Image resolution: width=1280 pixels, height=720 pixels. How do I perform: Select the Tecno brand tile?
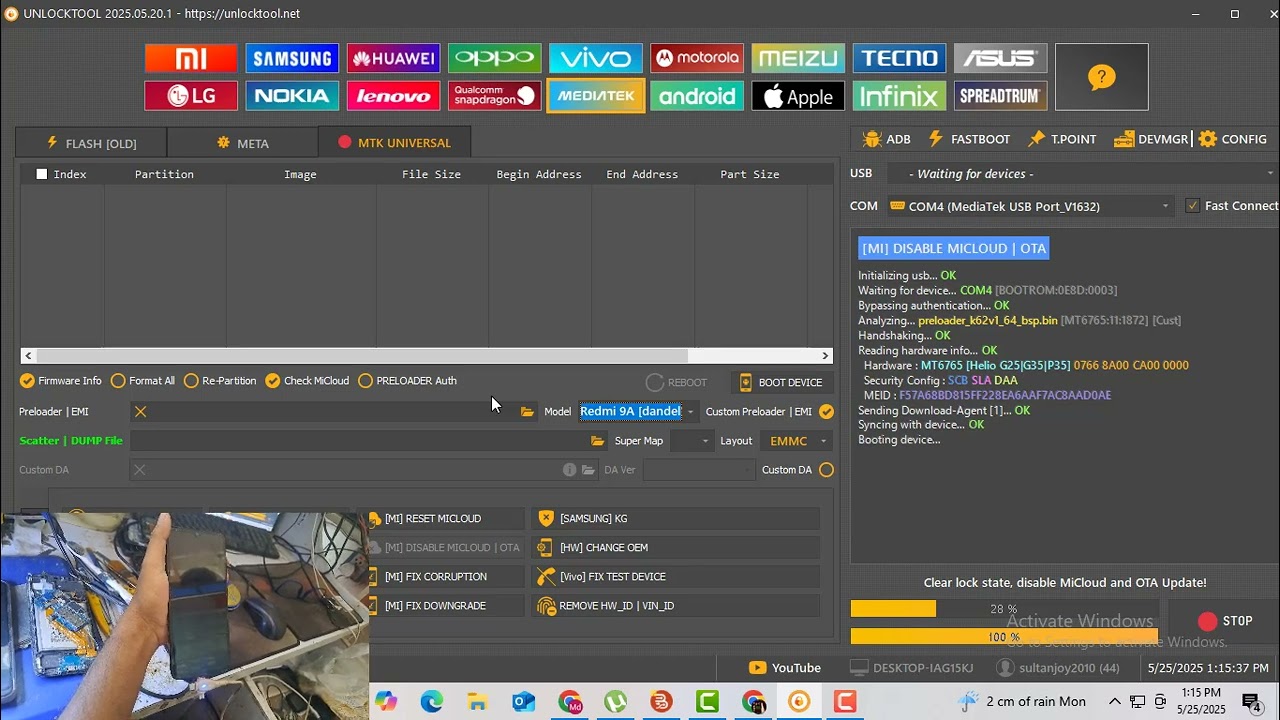coord(899,58)
